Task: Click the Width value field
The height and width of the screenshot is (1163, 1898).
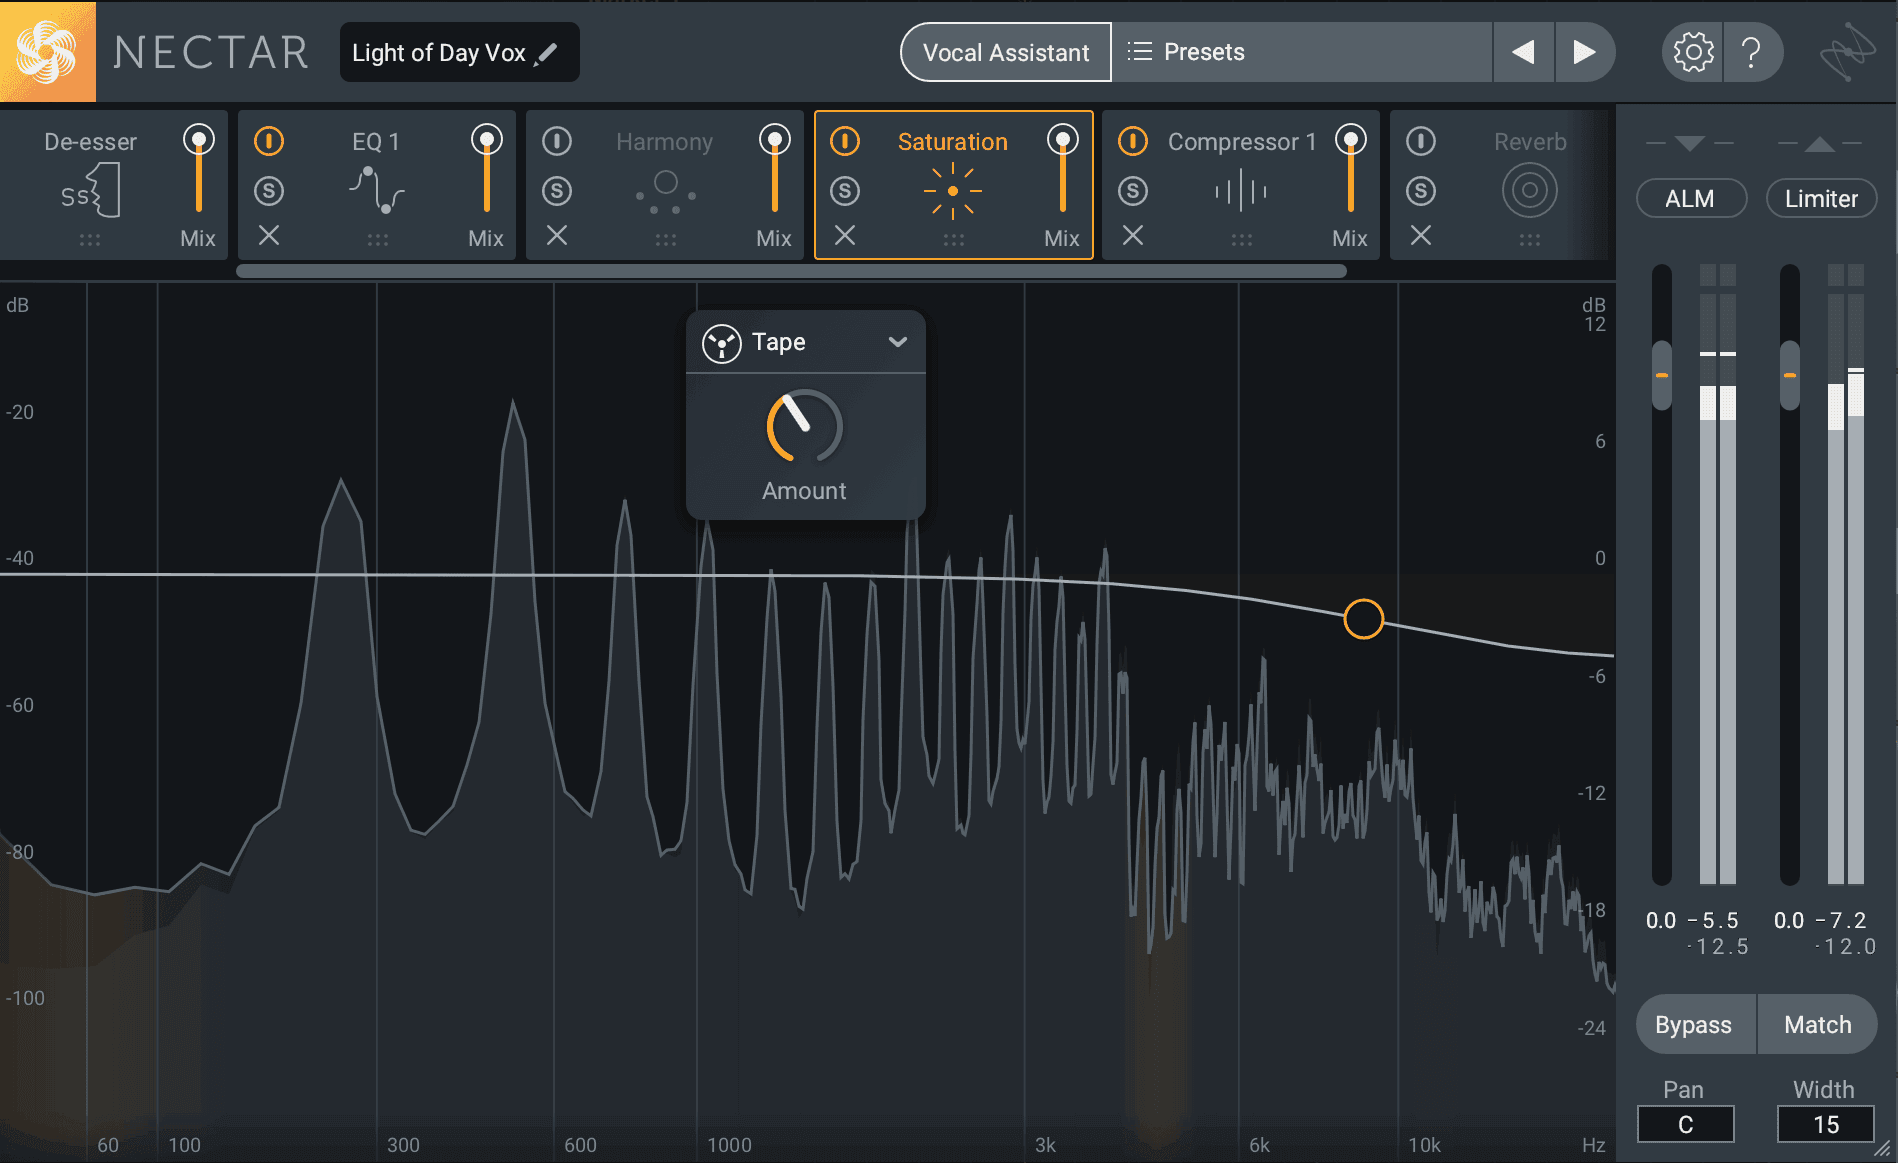Action: click(1825, 1124)
